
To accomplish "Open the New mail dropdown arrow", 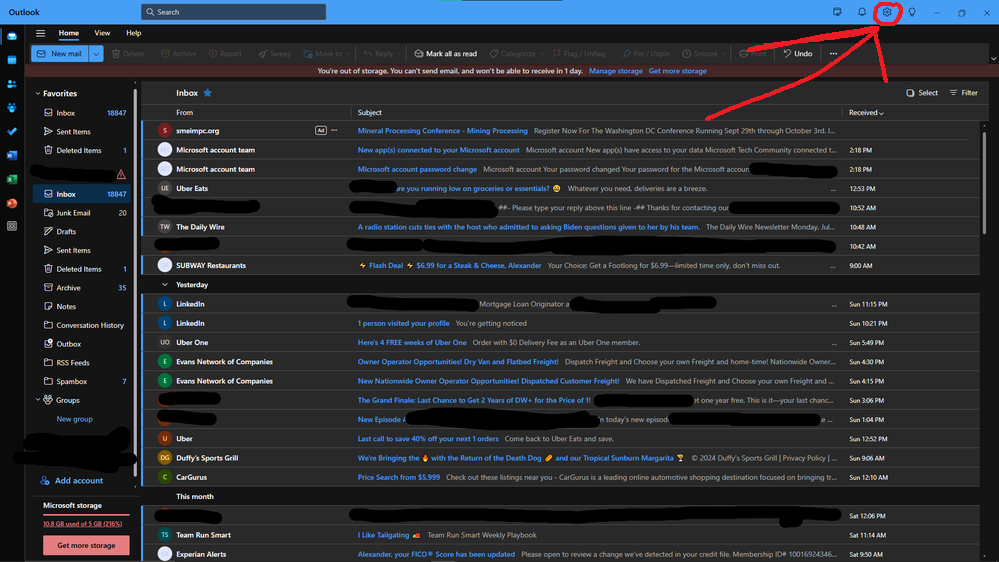I will (x=96, y=54).
